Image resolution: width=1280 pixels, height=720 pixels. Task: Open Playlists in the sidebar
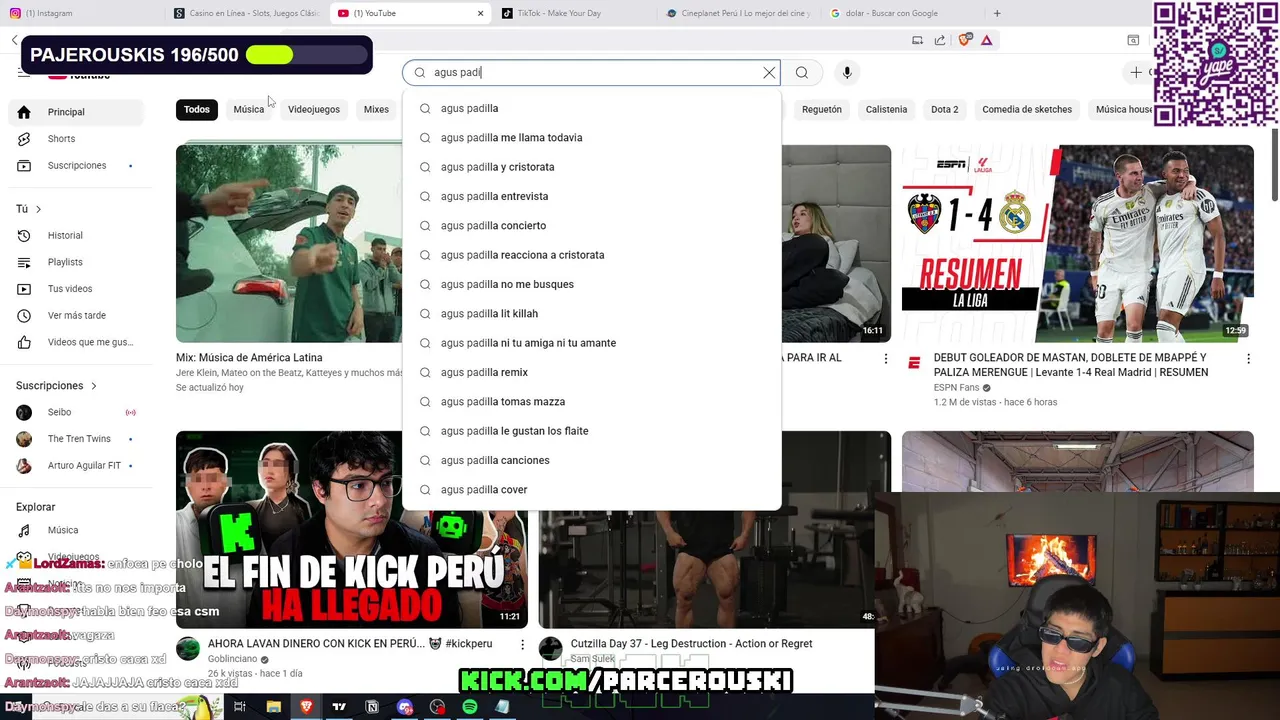(x=76, y=262)
